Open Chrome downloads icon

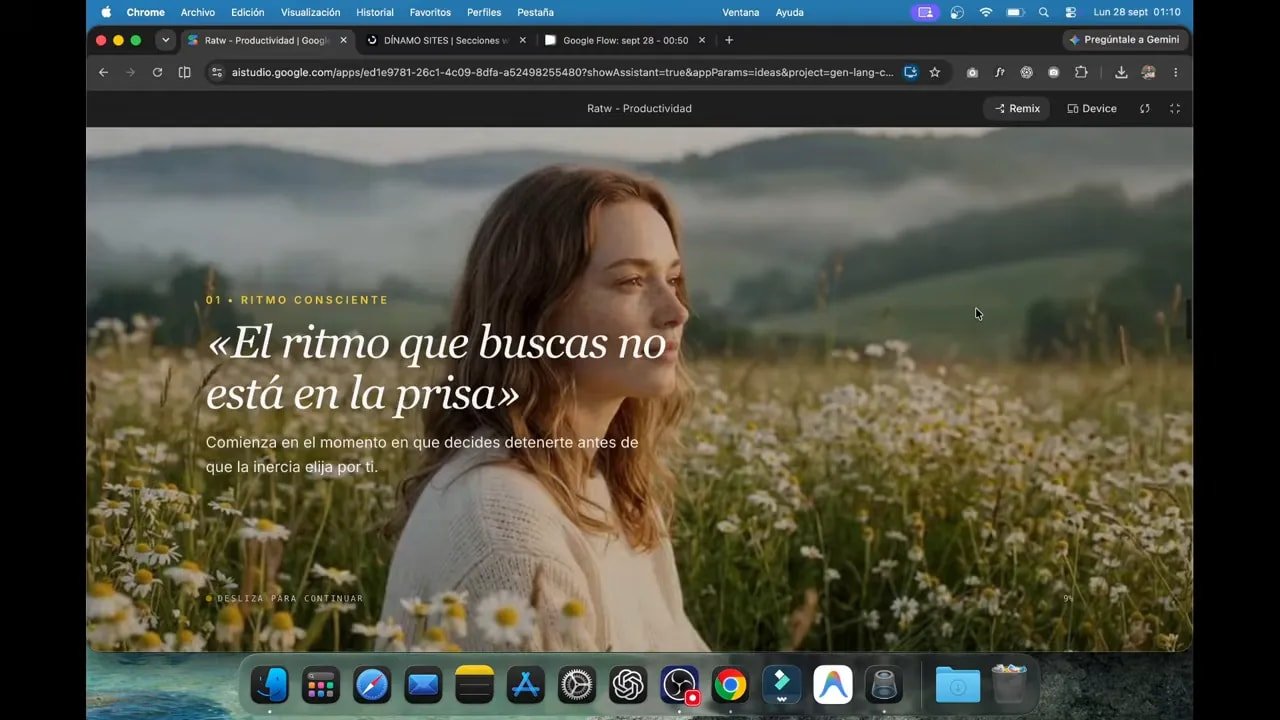coord(1121,72)
